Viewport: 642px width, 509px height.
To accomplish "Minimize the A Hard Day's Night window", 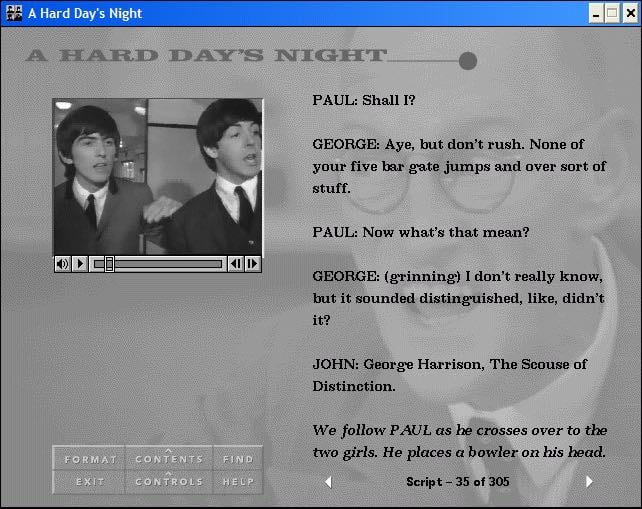I will [596, 14].
